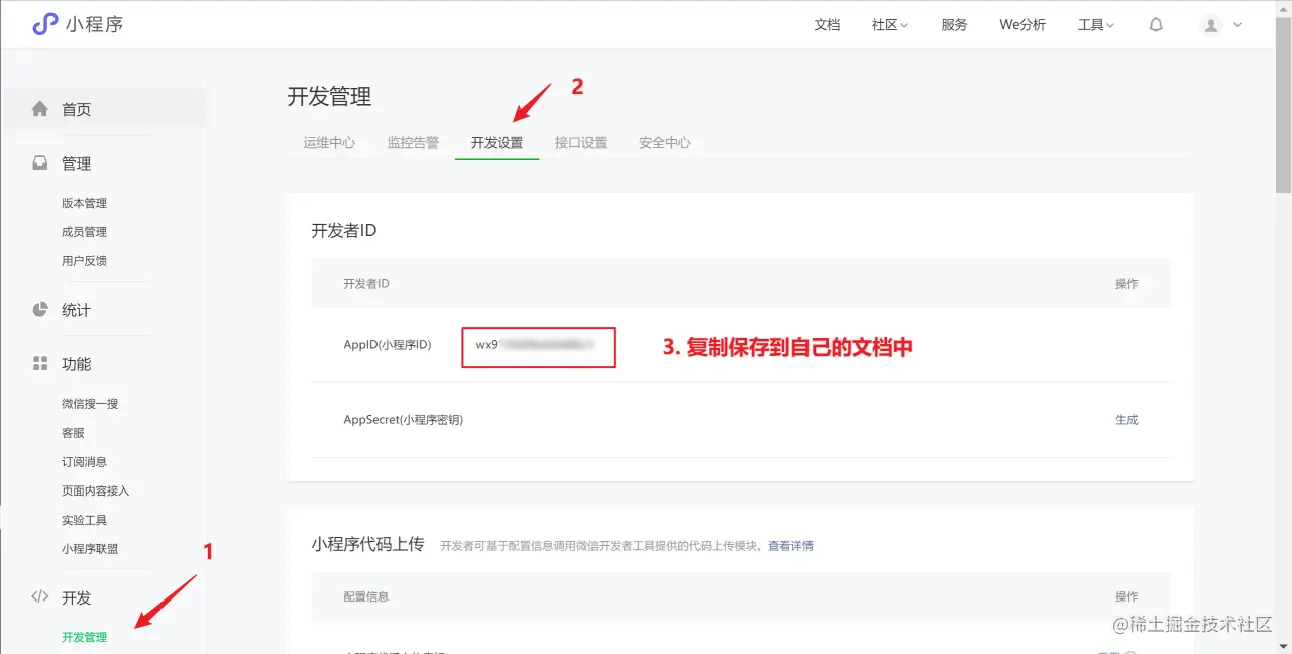The image size is (1292, 654).
Task: Click the 小程序 logo icon
Action: pos(45,24)
